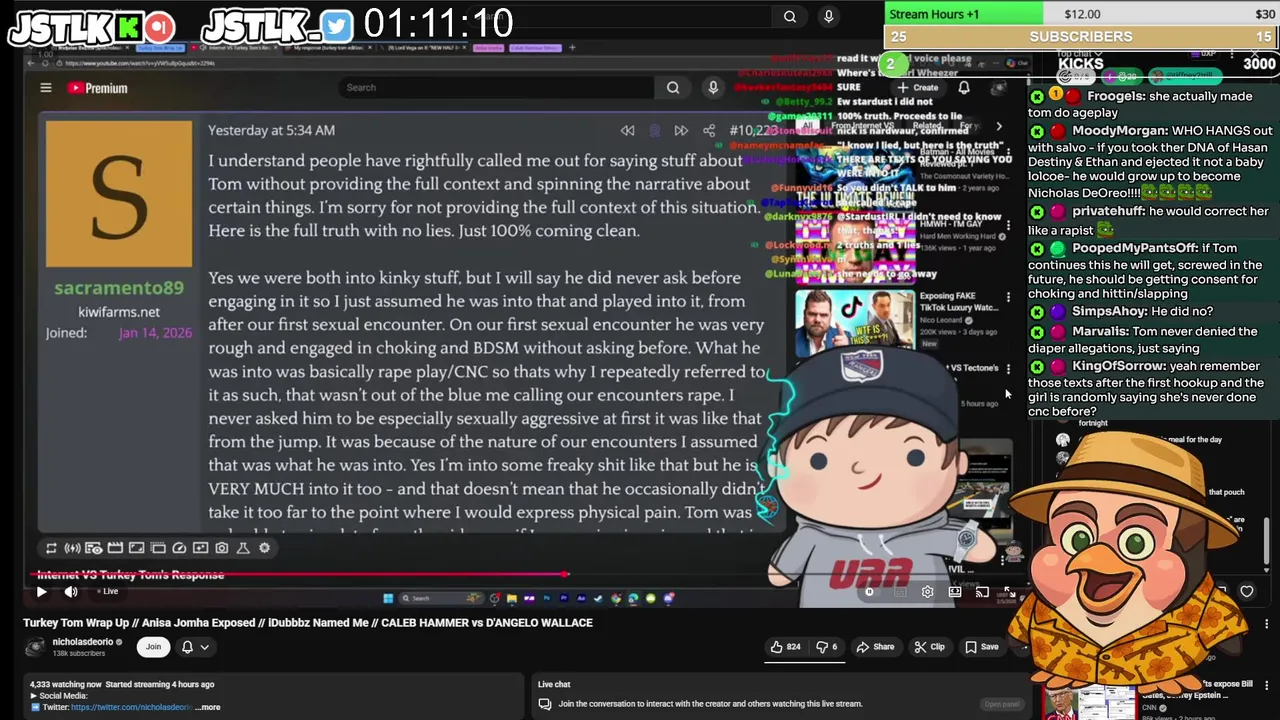Image resolution: width=1280 pixels, height=720 pixels.
Task: Click the chat heart icon
Action: click(x=1247, y=592)
